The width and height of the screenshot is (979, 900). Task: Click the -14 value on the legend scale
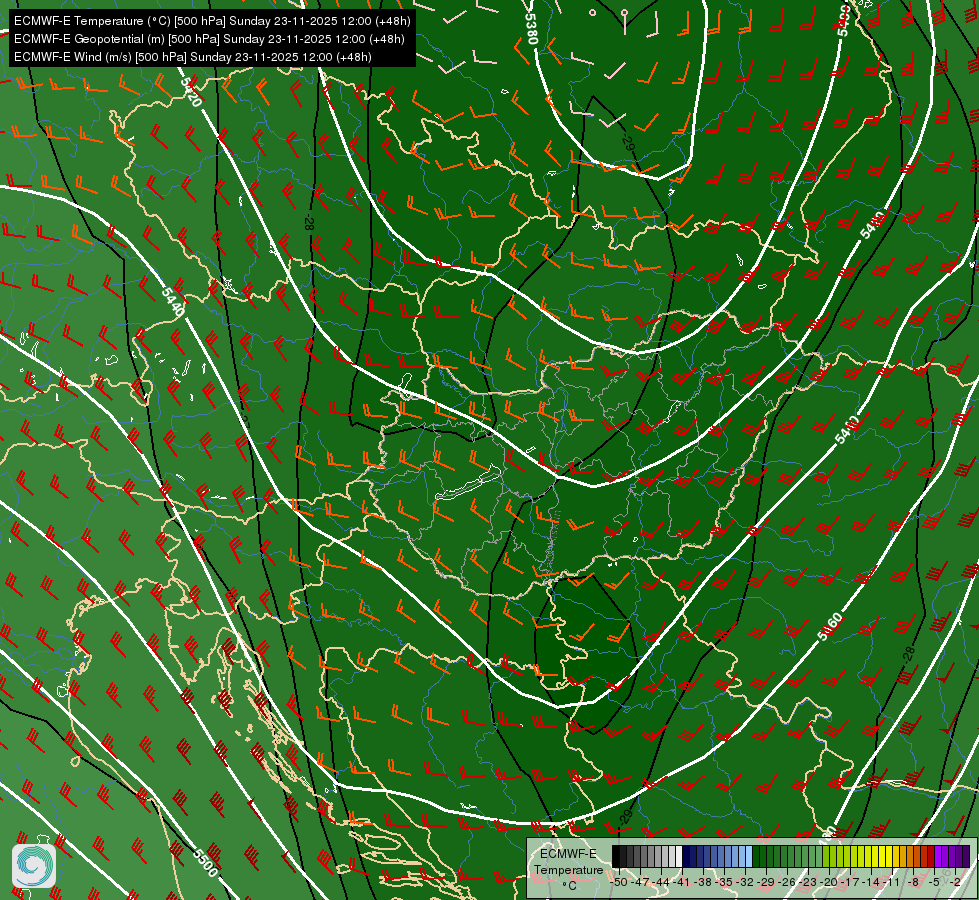tap(871, 882)
